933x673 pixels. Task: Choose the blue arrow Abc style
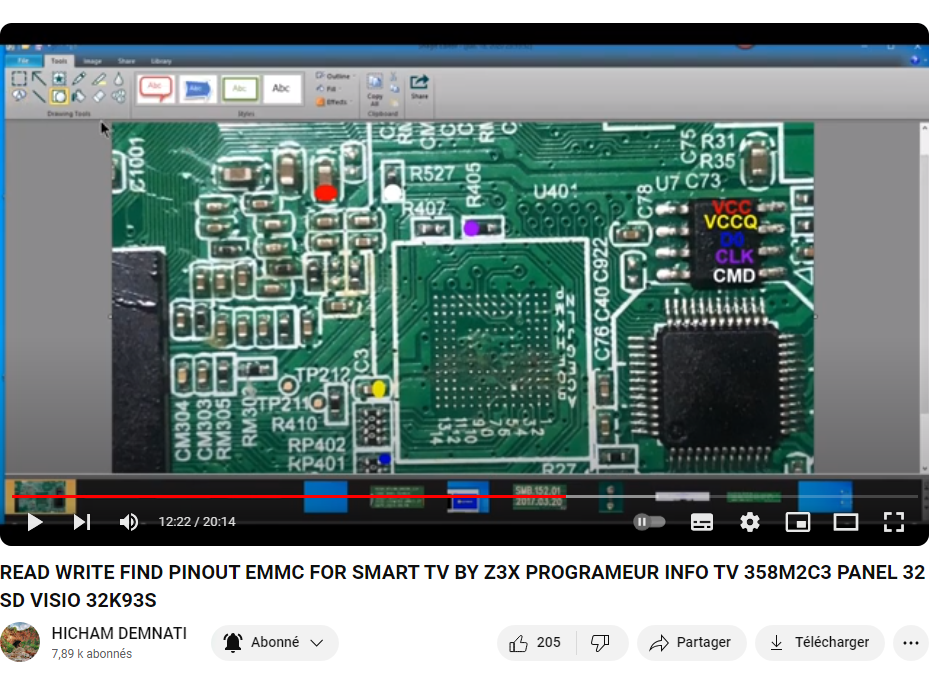click(198, 89)
